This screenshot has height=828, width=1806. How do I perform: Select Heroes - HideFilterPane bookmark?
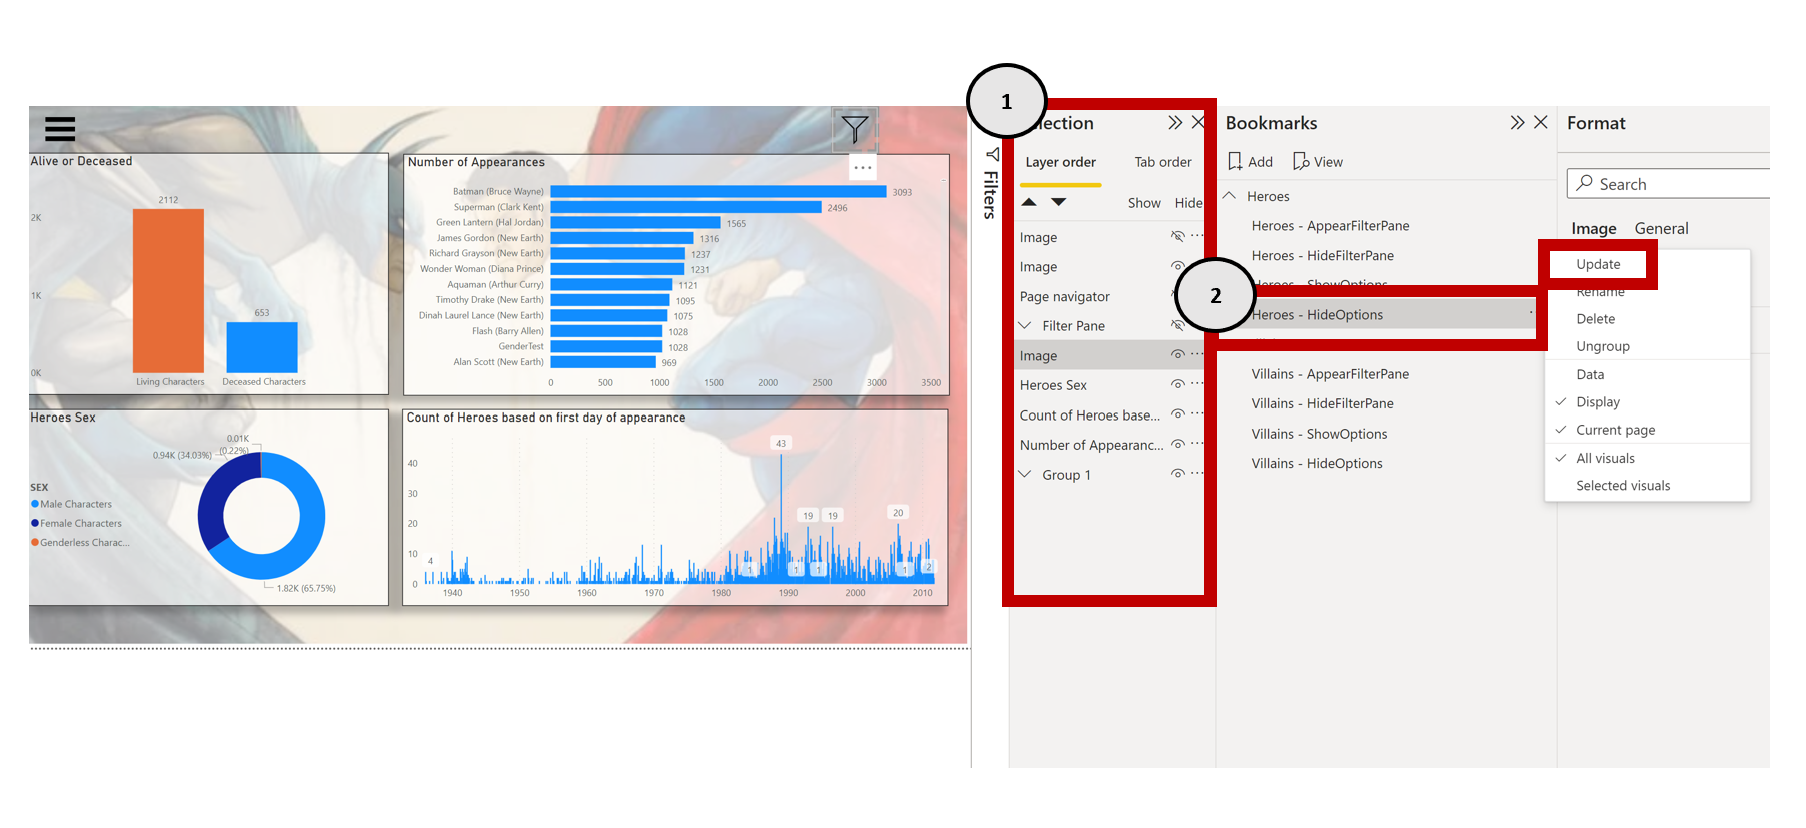pyautogui.click(x=1322, y=256)
